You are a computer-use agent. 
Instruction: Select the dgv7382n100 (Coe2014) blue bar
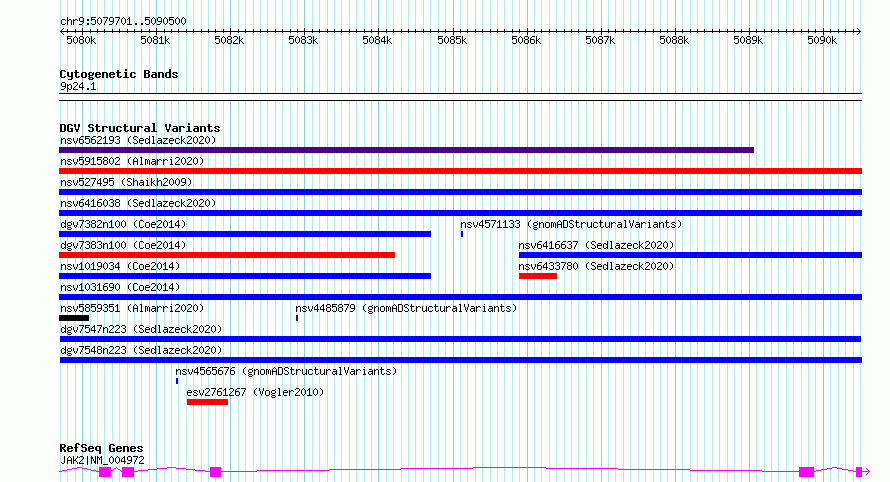tap(245, 234)
